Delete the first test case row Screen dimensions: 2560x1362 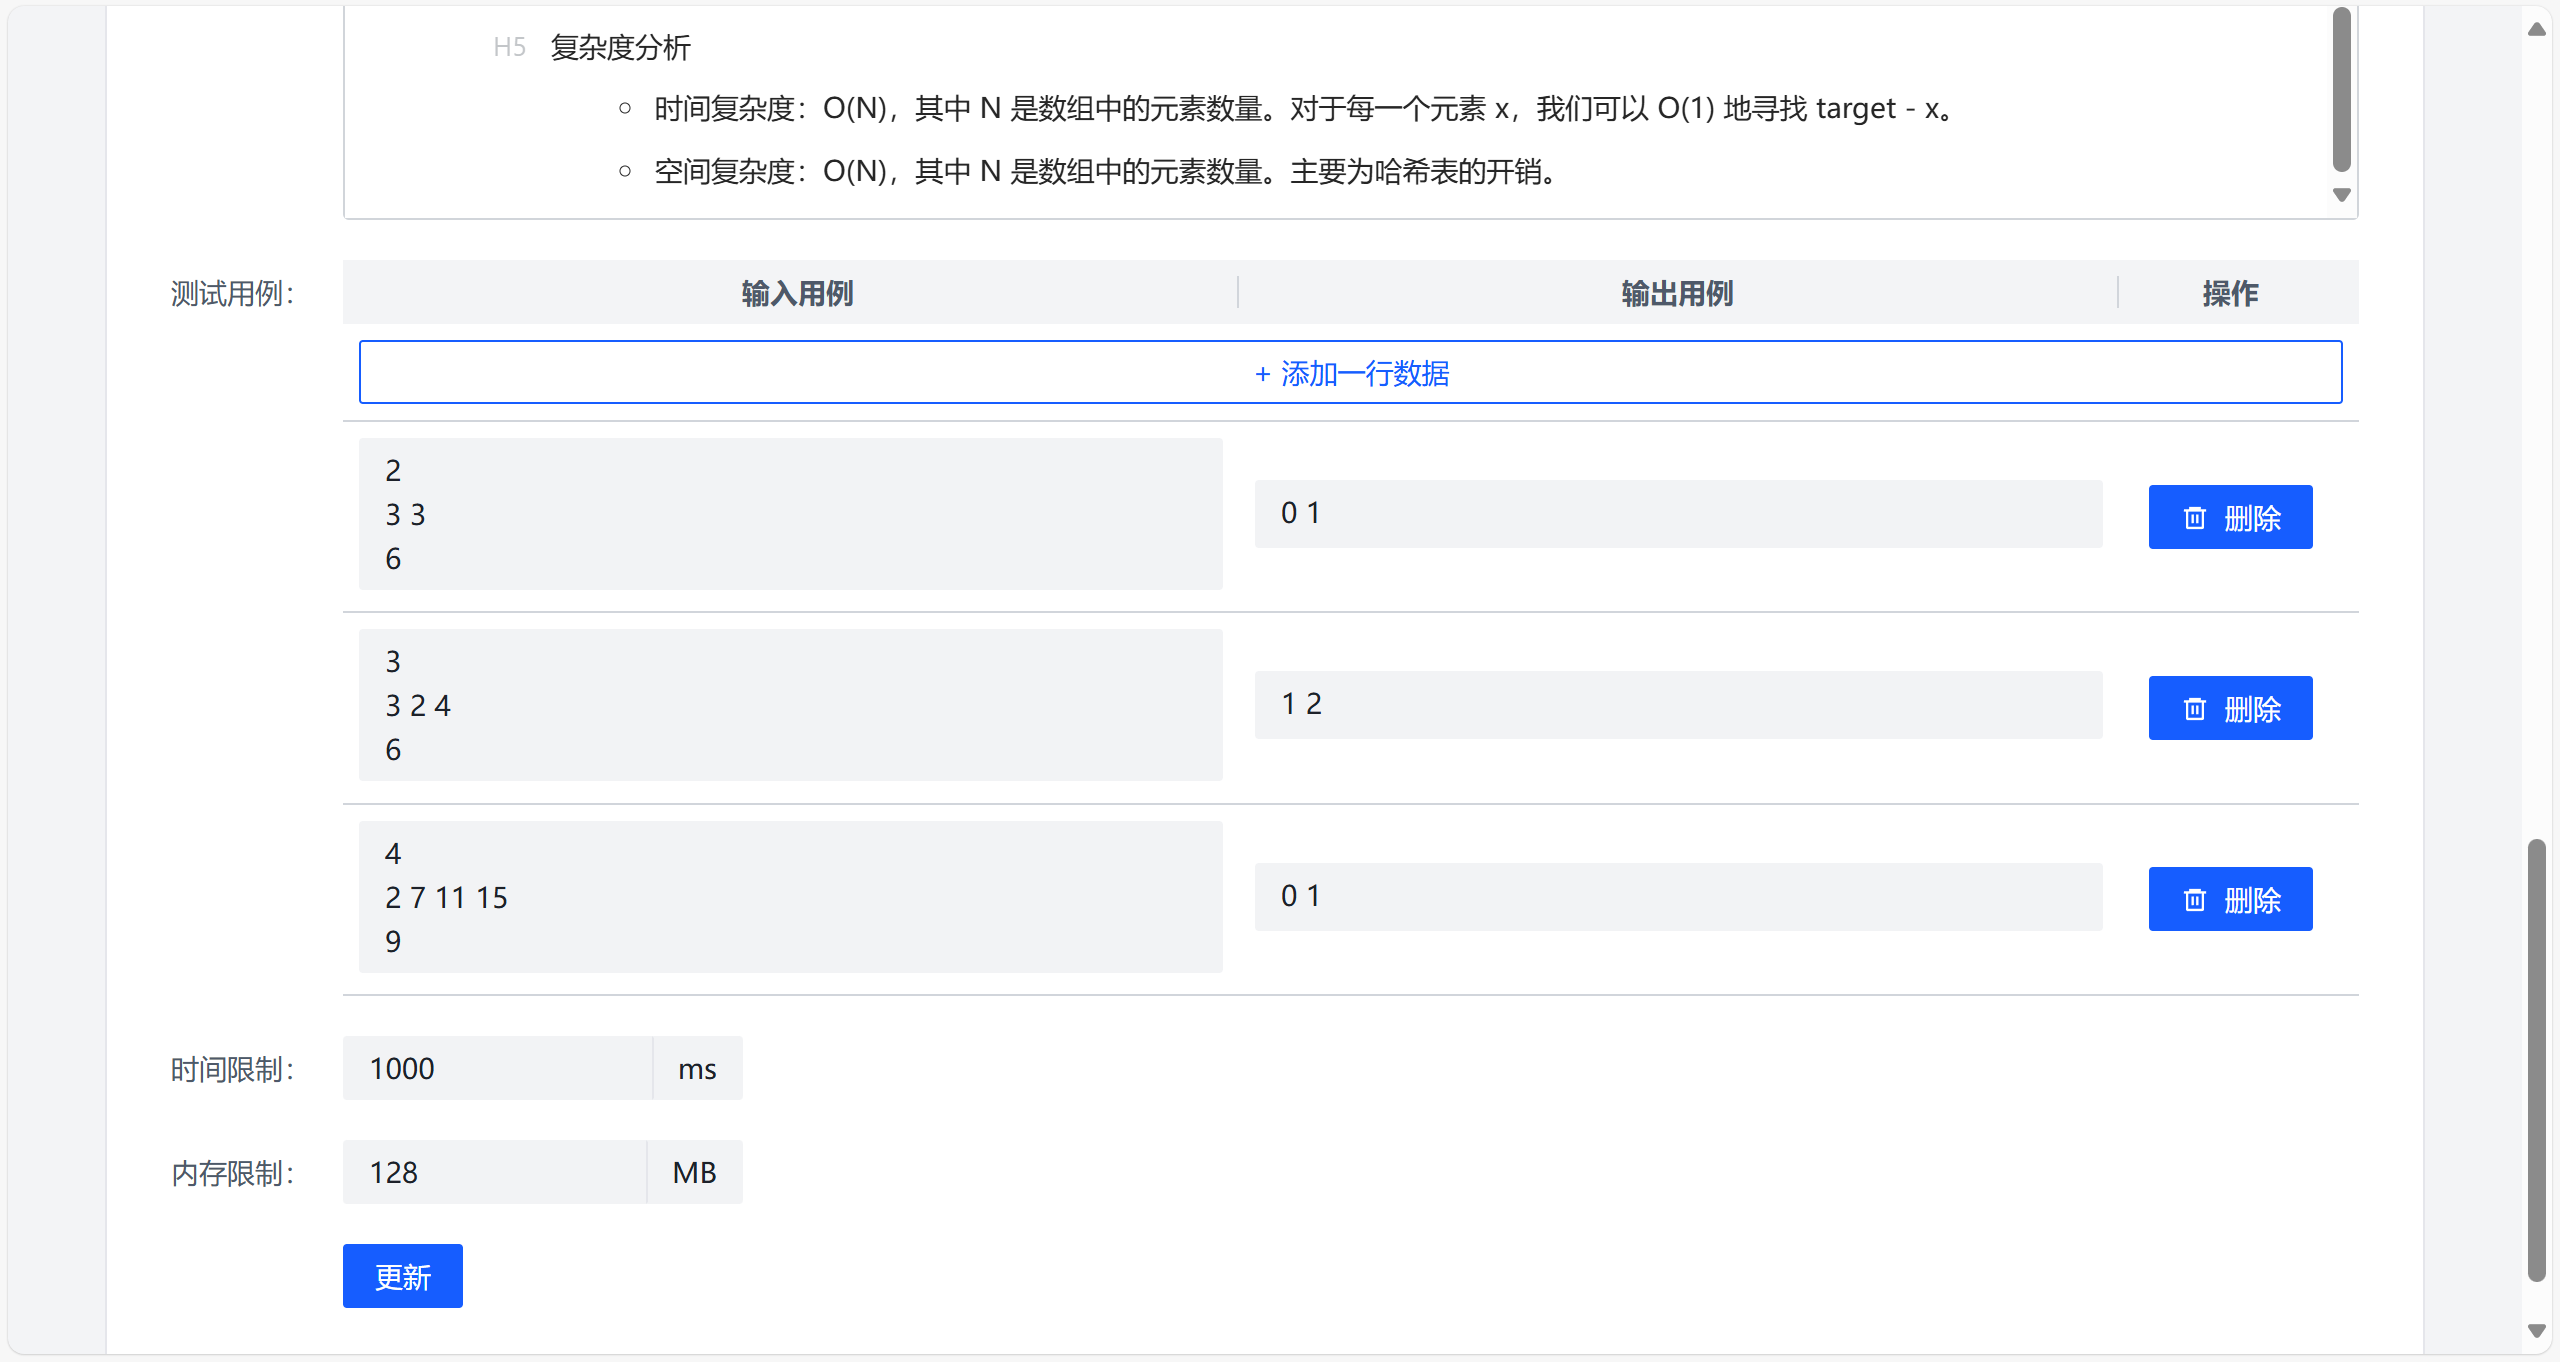pos(2229,517)
